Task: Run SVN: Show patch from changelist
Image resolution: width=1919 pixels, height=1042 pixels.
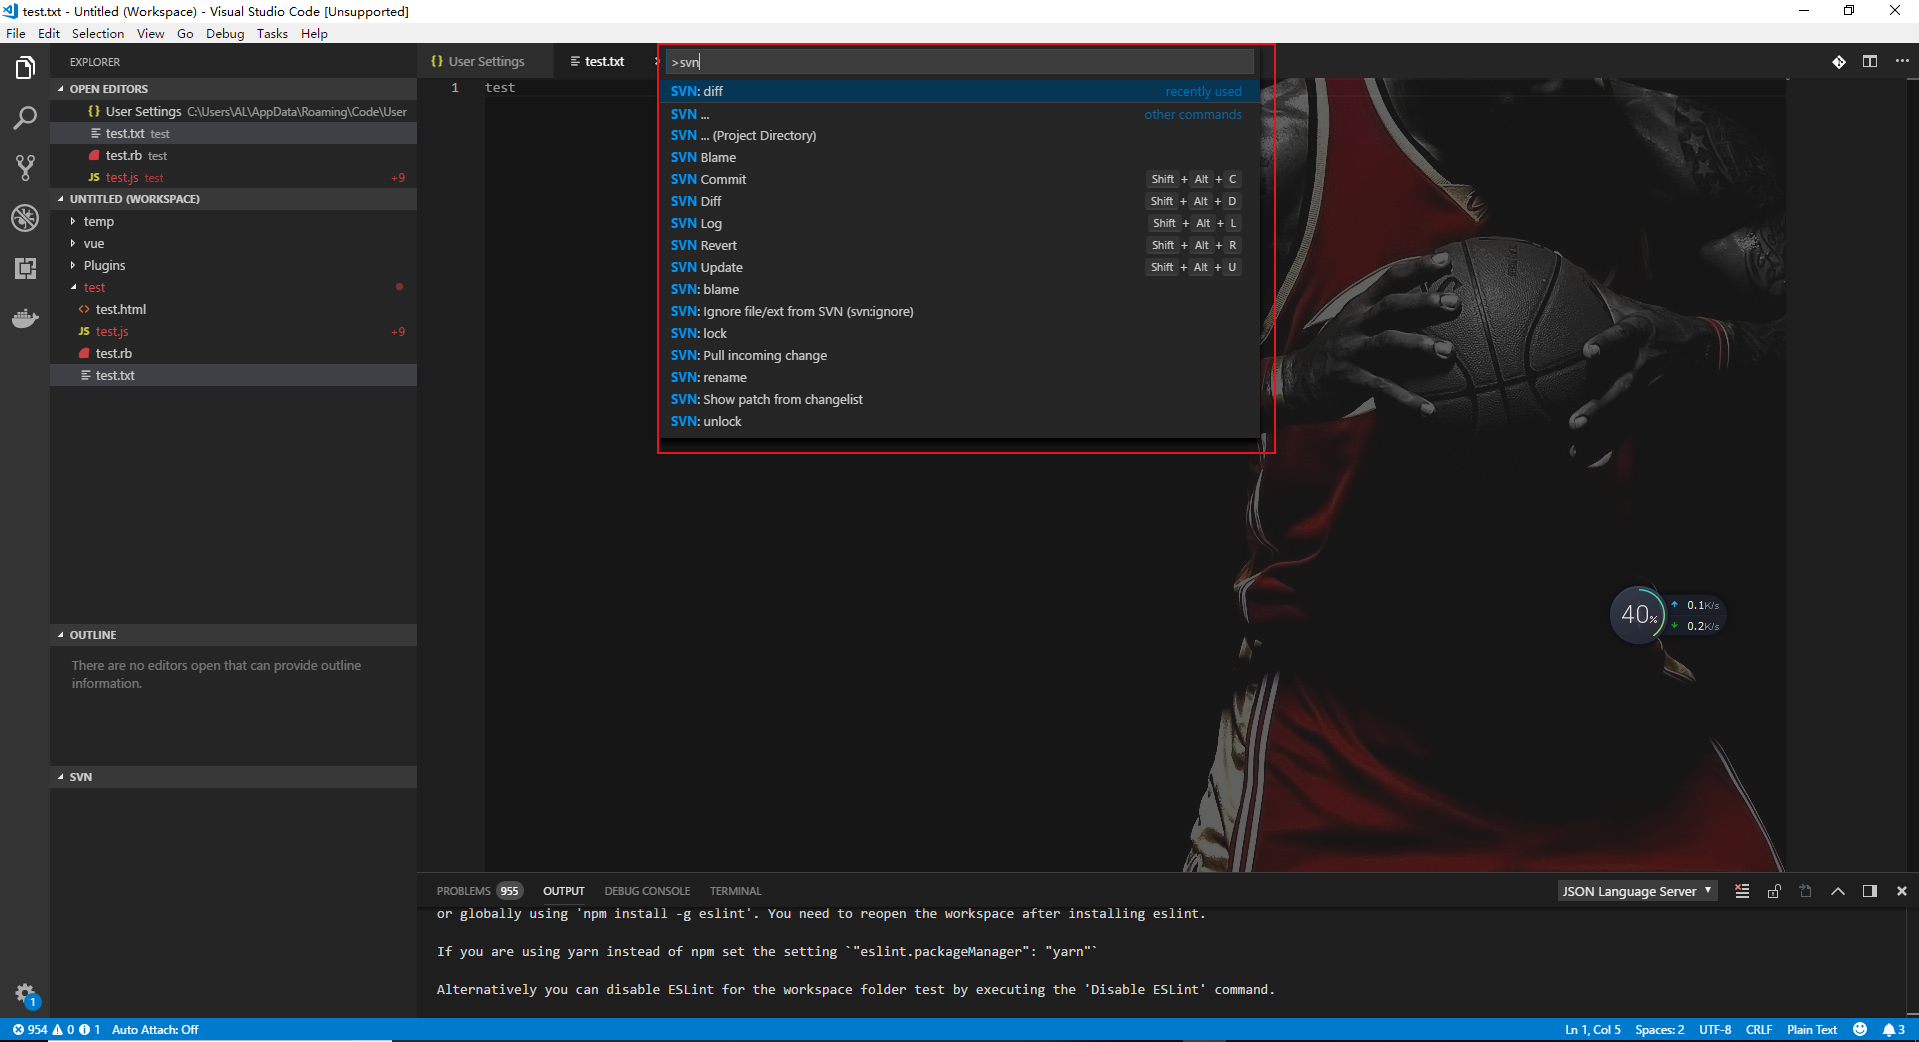Action: [958, 400]
